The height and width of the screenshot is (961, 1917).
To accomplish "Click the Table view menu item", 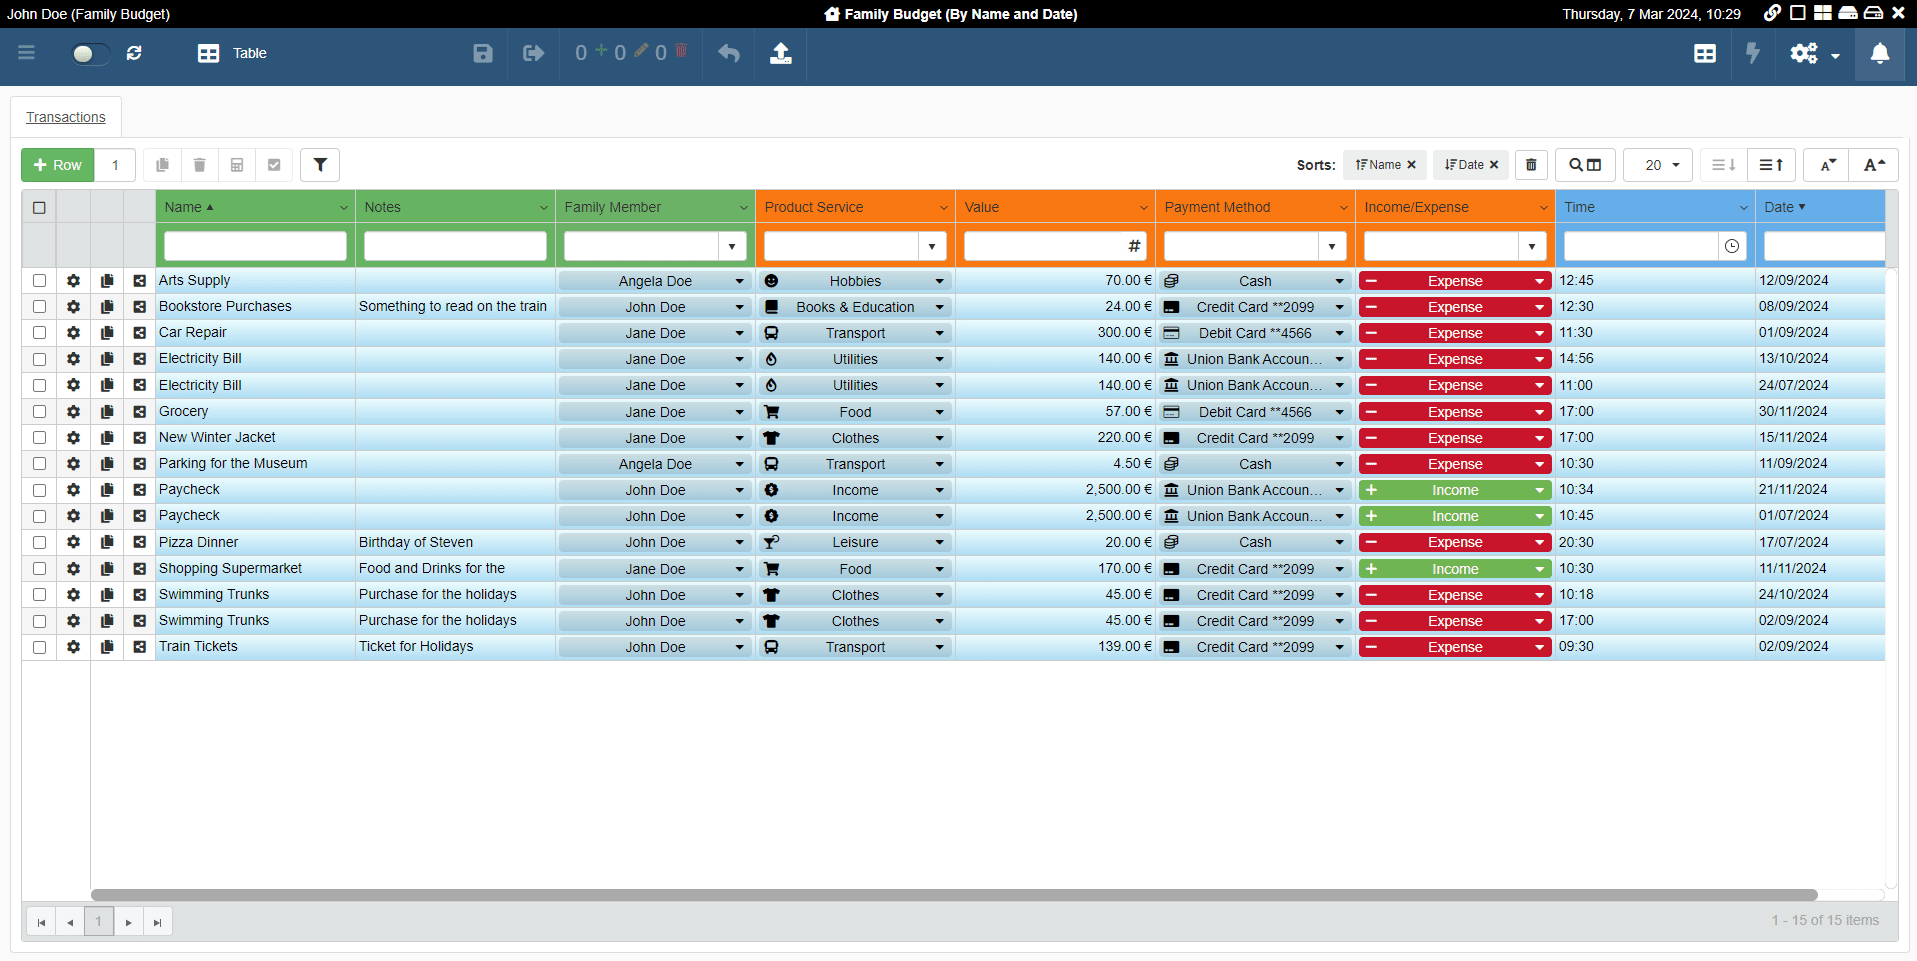I will click(x=233, y=53).
